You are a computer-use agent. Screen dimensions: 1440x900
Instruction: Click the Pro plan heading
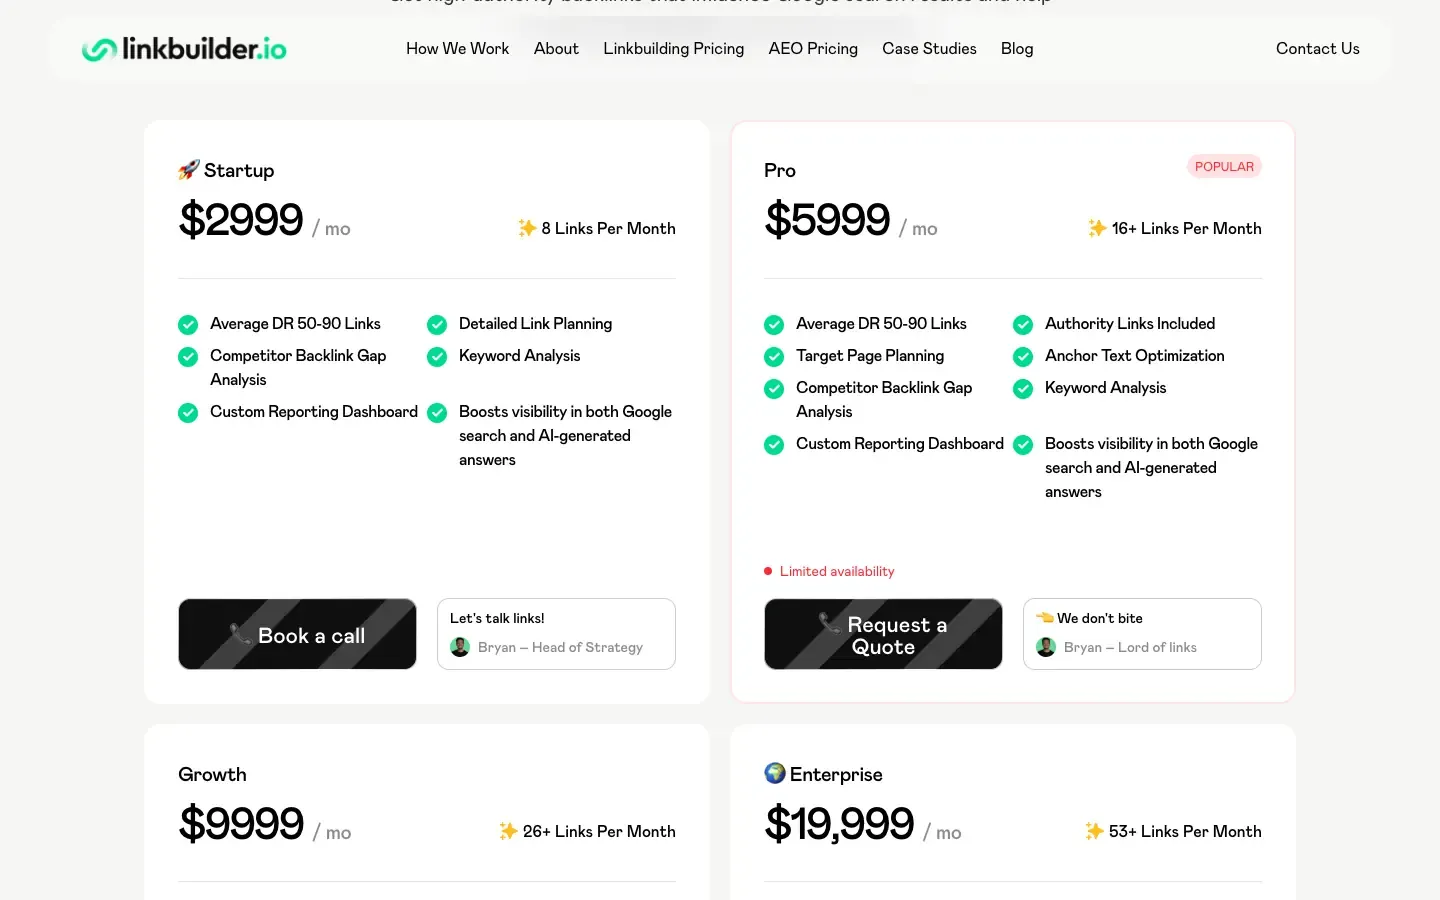point(780,170)
